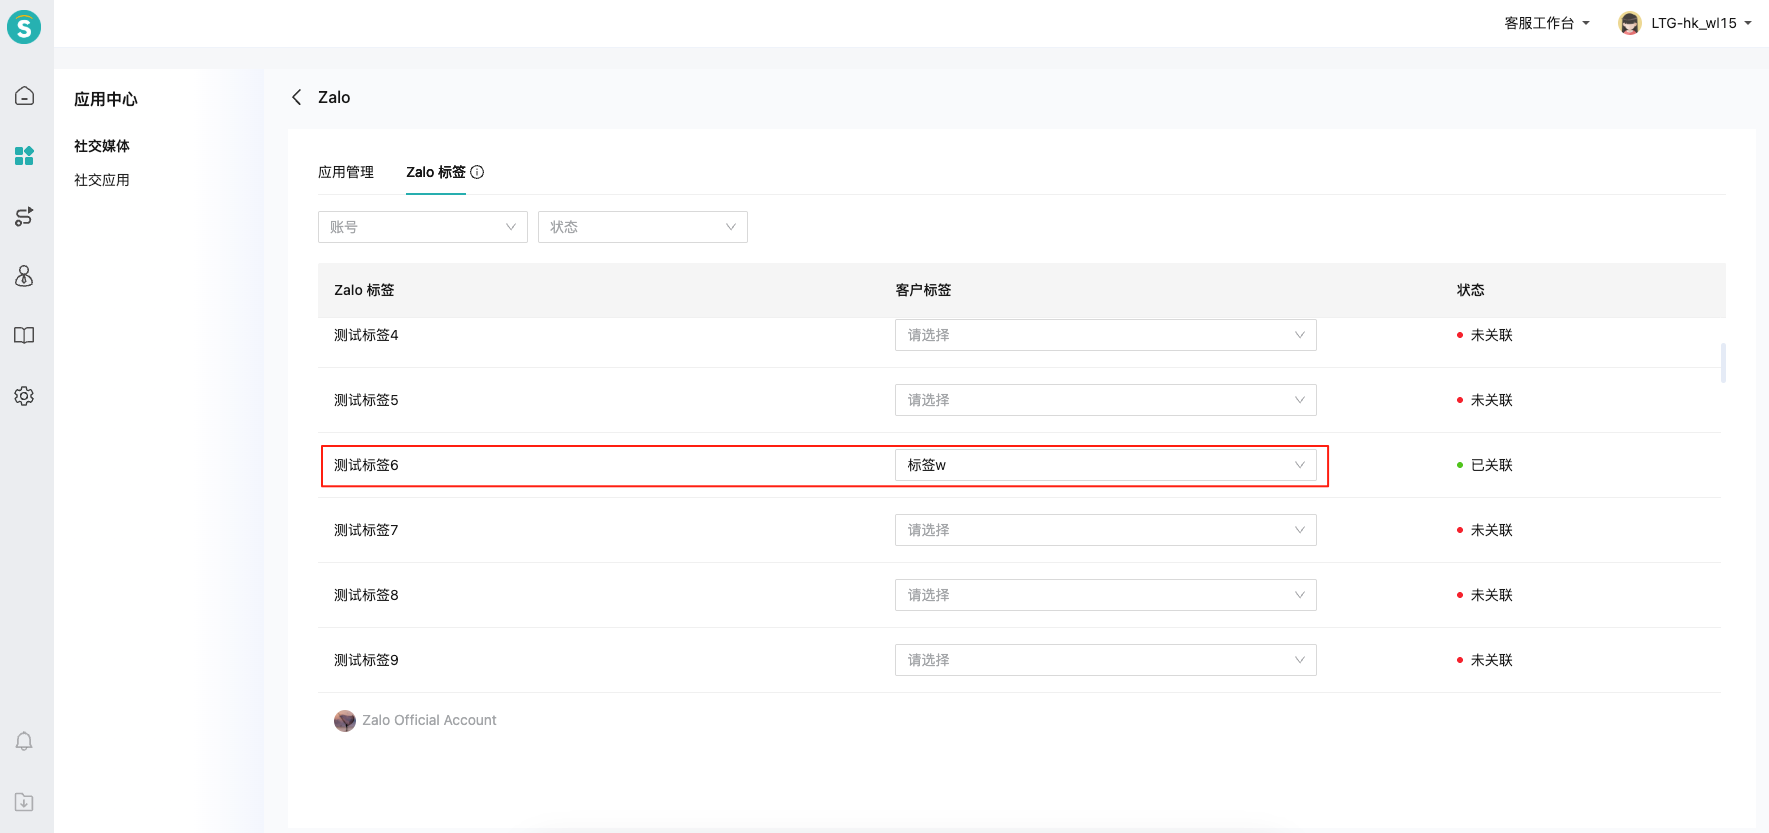The height and width of the screenshot is (833, 1769).
Task: Select 社交应用 in the side menu
Action: (102, 180)
